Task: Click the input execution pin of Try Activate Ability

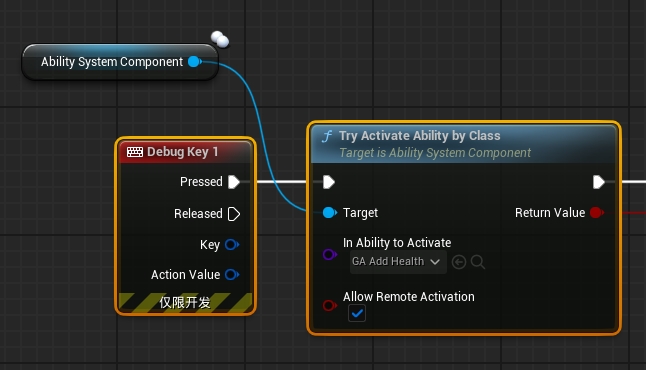Action: point(328,182)
